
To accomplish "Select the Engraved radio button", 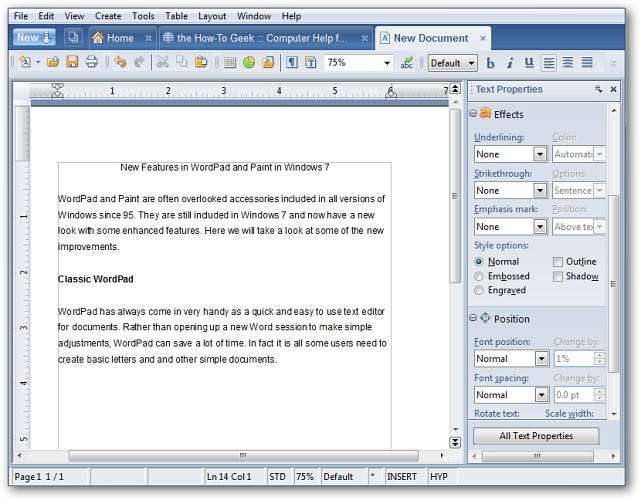I will 481,290.
